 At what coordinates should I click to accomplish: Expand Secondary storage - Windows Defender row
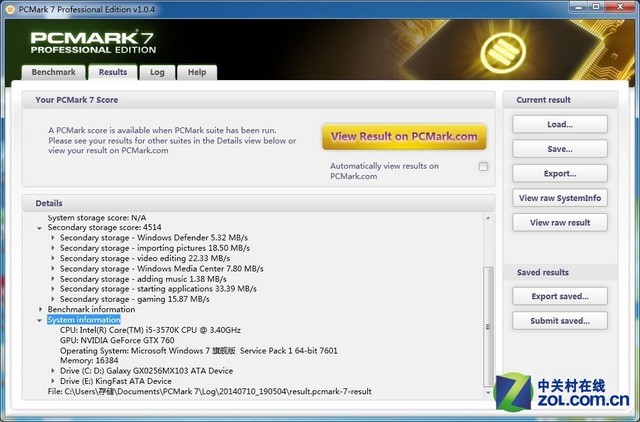coord(53,238)
